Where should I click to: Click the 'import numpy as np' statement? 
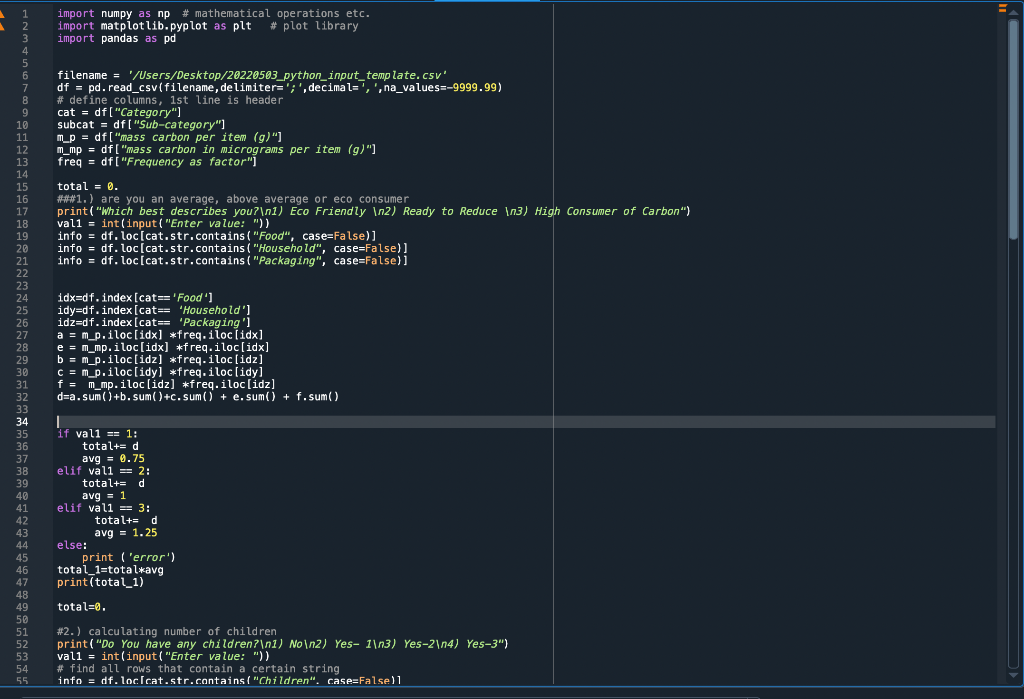tap(114, 13)
